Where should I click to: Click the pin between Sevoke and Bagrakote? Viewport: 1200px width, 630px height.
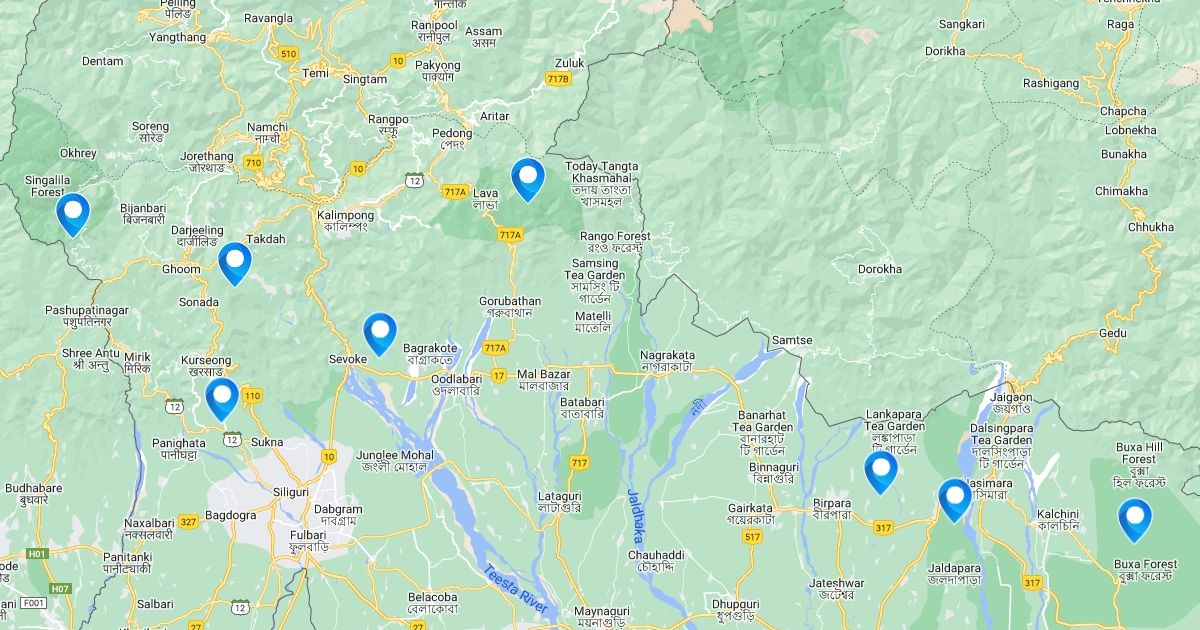[x=380, y=334]
